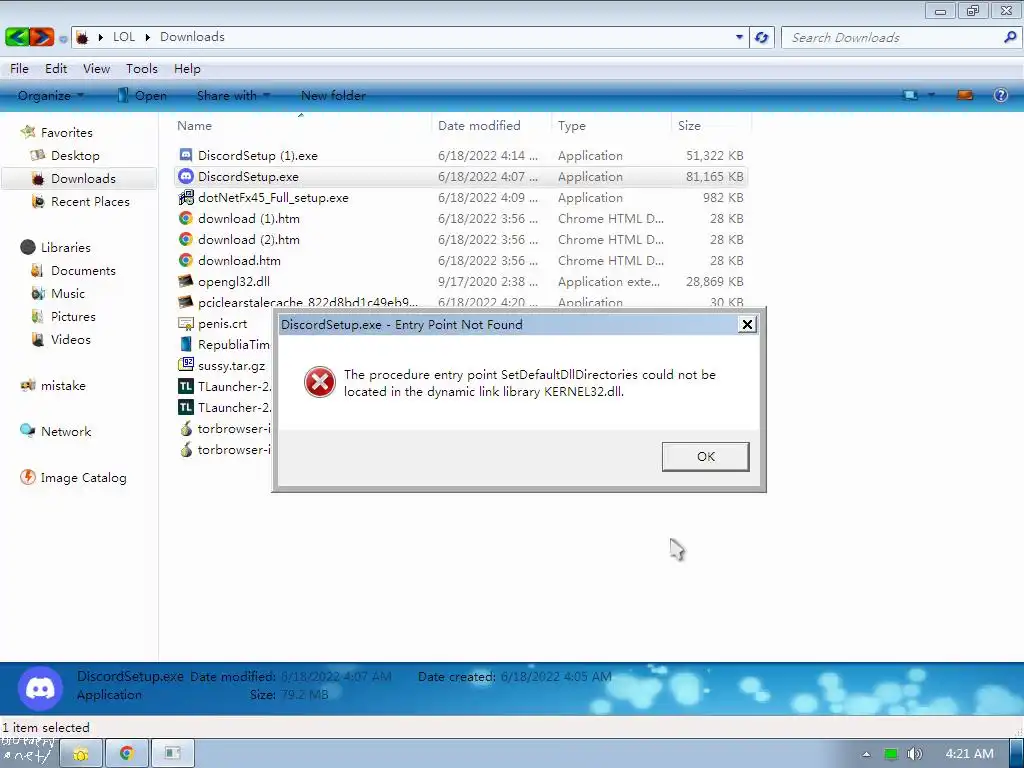Click the orange Forward navigation arrow
Image resolution: width=1024 pixels, height=768 pixels.
coord(42,37)
